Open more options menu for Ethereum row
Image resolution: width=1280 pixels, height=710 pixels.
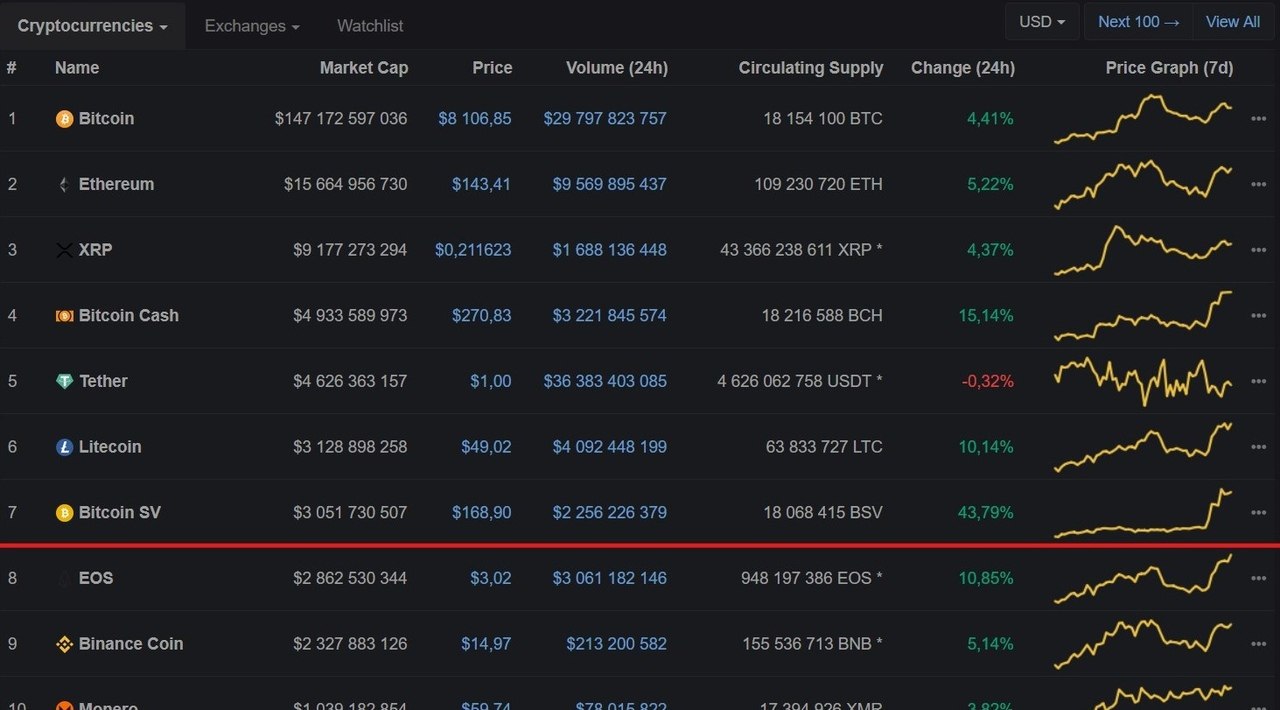1258,185
